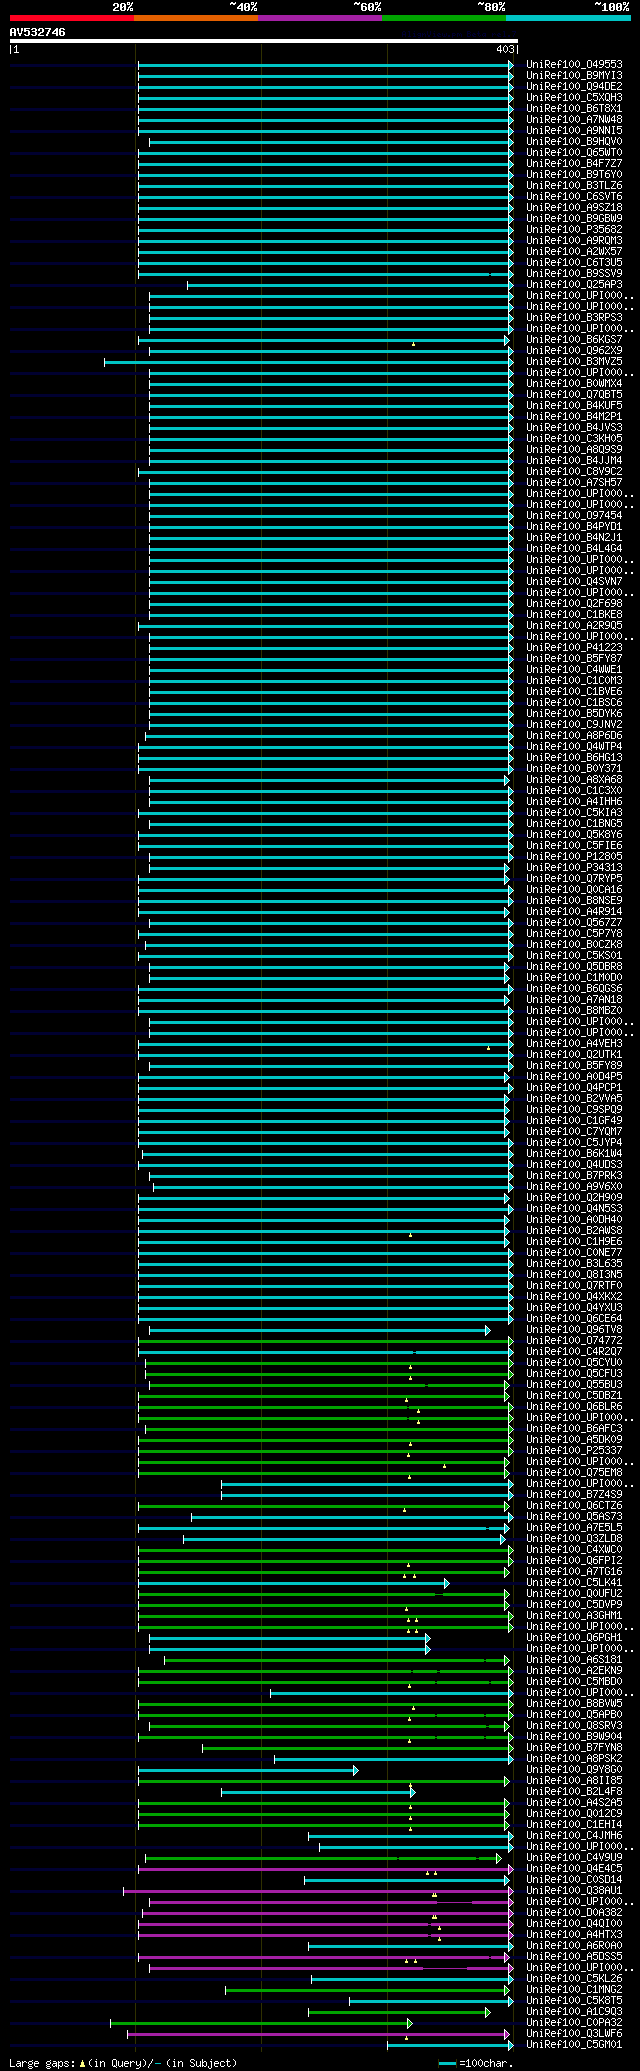640x2071 pixels.
Task: Select subject label UniRef100_B8BVW5
Action: point(575,1703)
